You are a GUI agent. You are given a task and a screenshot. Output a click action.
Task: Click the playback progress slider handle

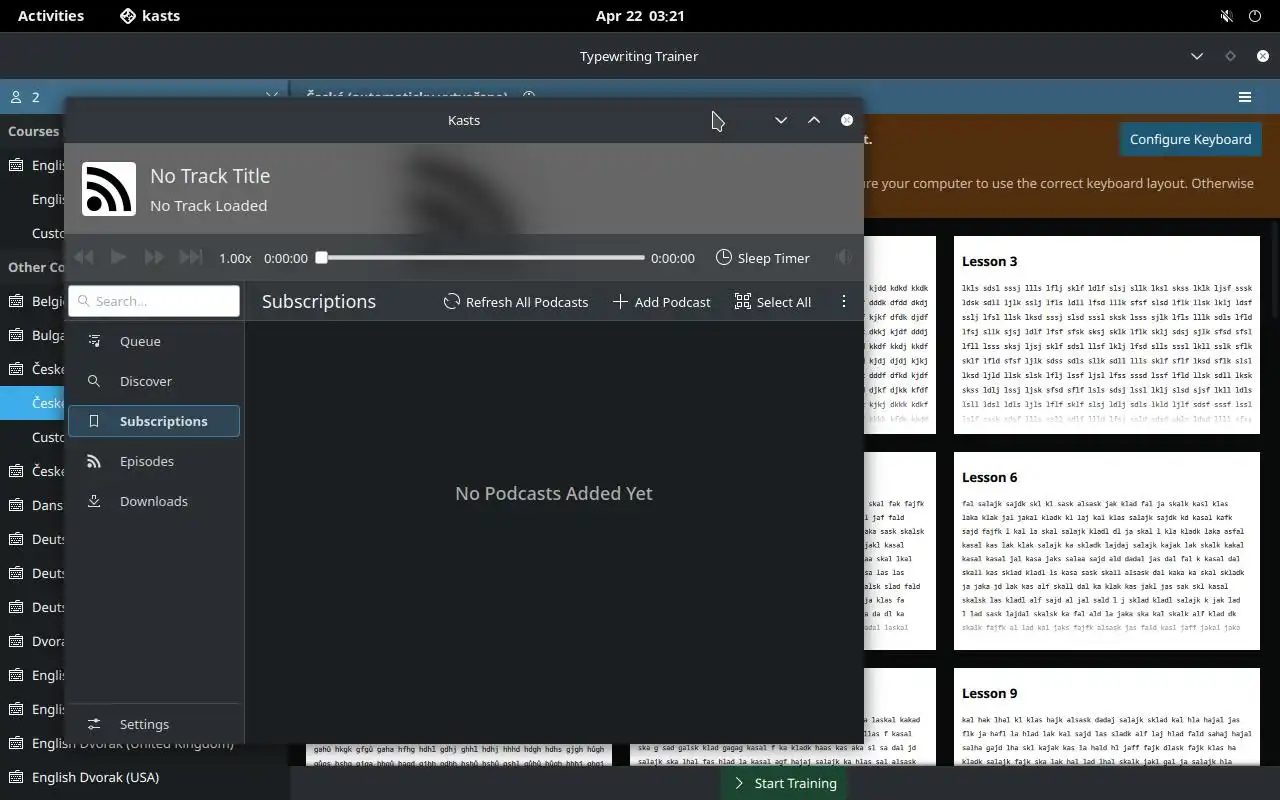pyautogui.click(x=322, y=258)
